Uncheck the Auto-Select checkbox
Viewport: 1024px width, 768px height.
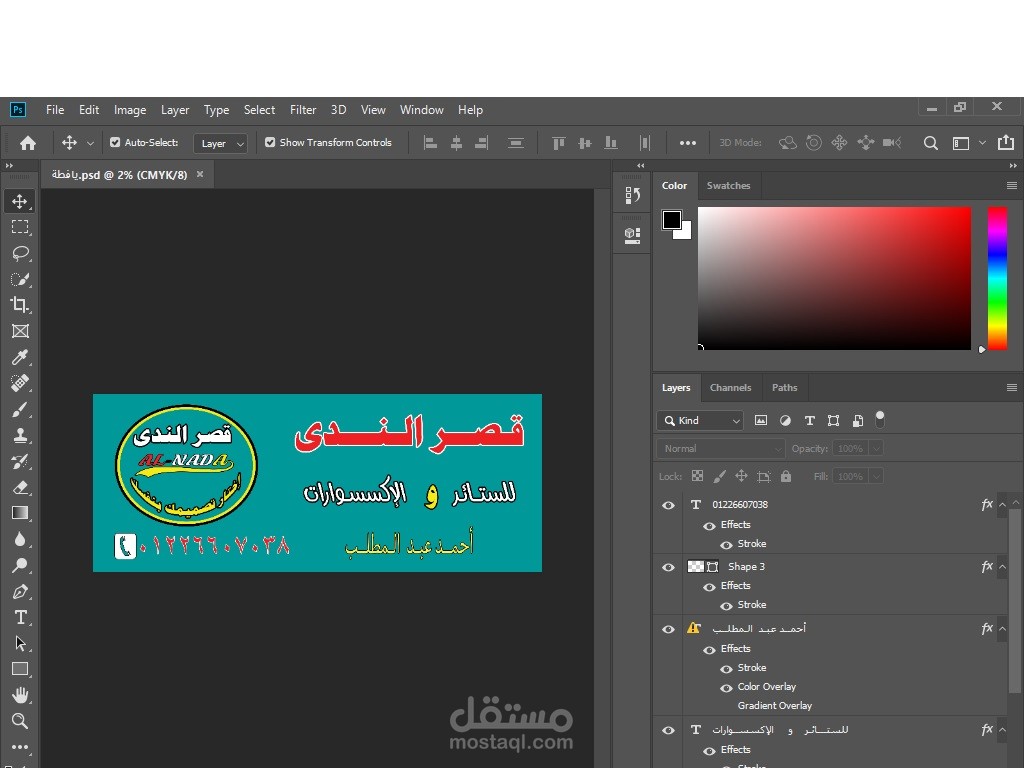(x=115, y=142)
